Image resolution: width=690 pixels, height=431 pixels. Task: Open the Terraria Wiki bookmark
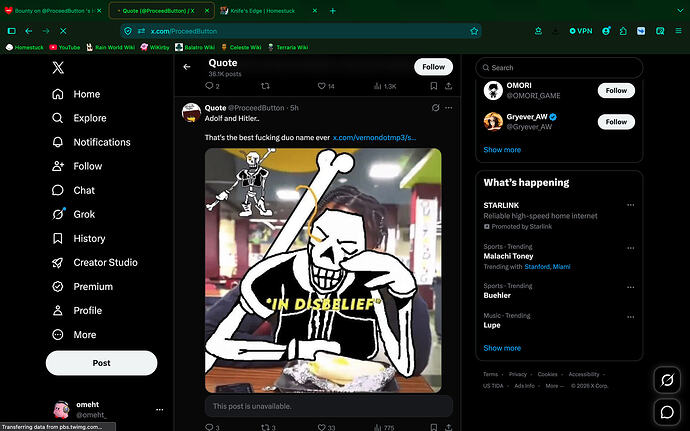coord(287,47)
